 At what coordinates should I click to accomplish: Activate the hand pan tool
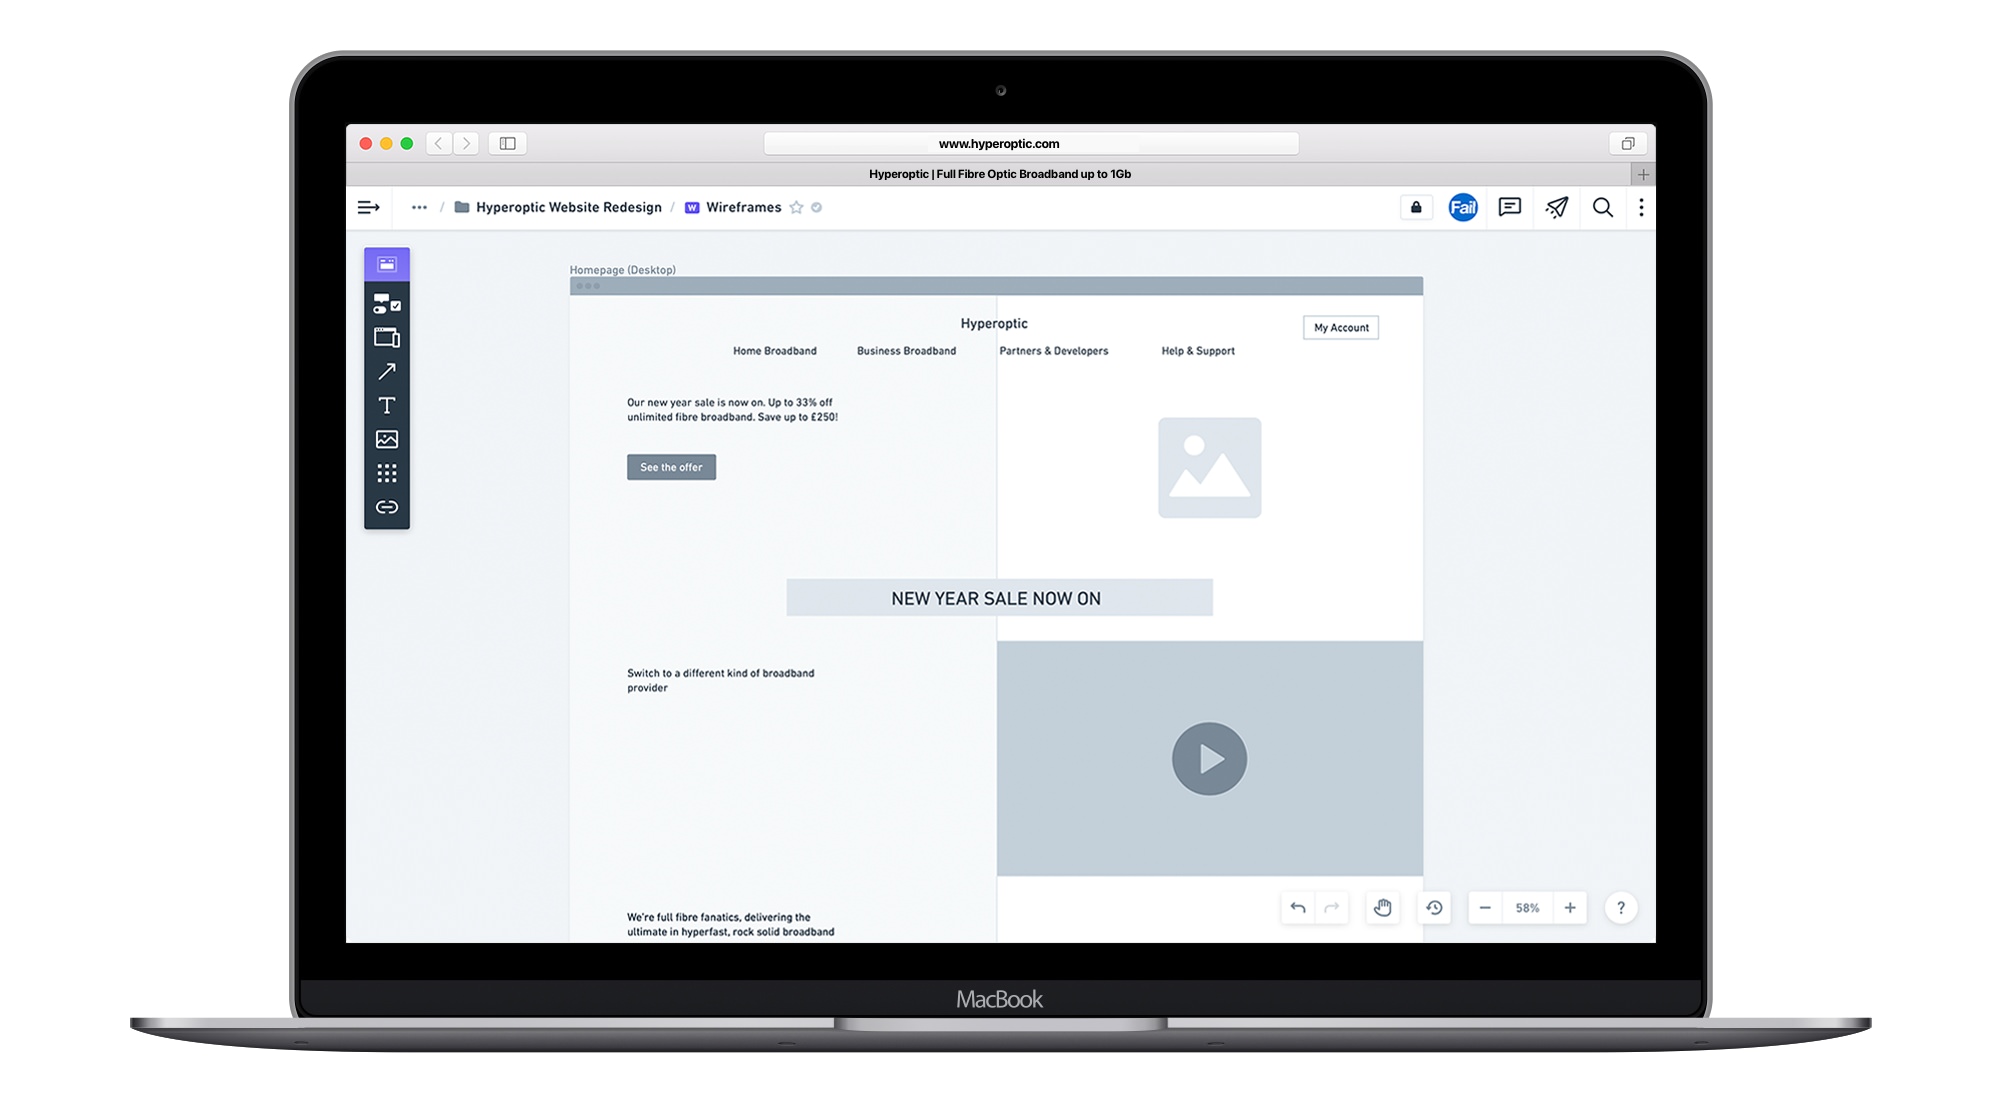click(1383, 908)
